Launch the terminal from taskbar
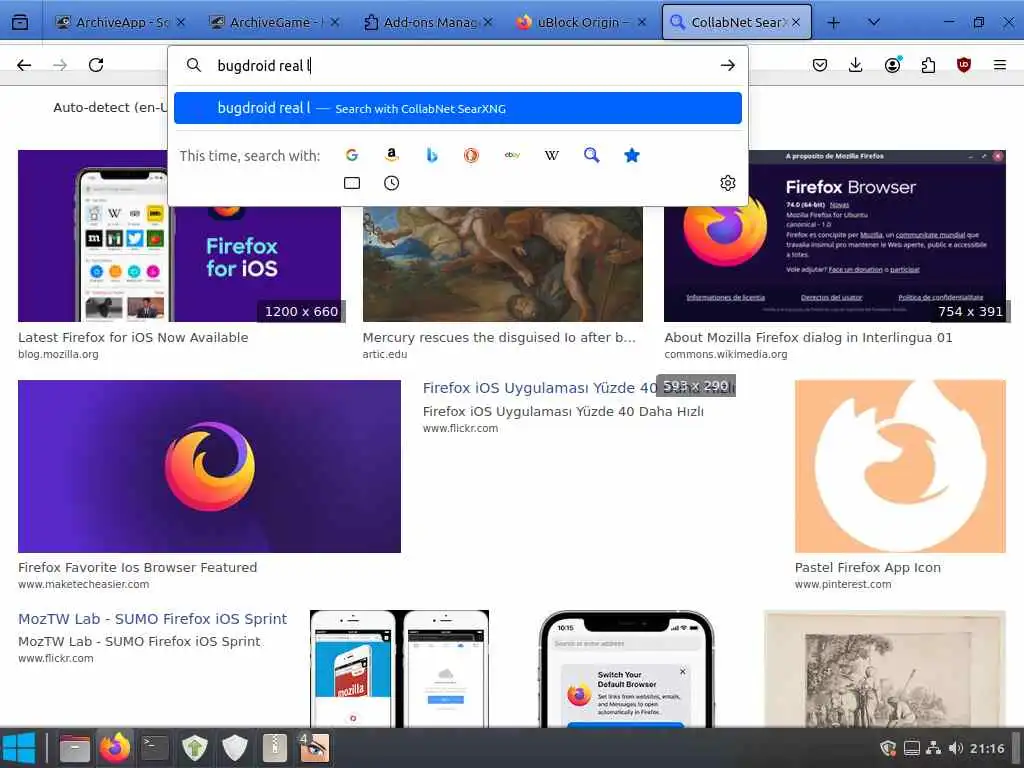This screenshot has height=768, width=1024. (x=155, y=748)
